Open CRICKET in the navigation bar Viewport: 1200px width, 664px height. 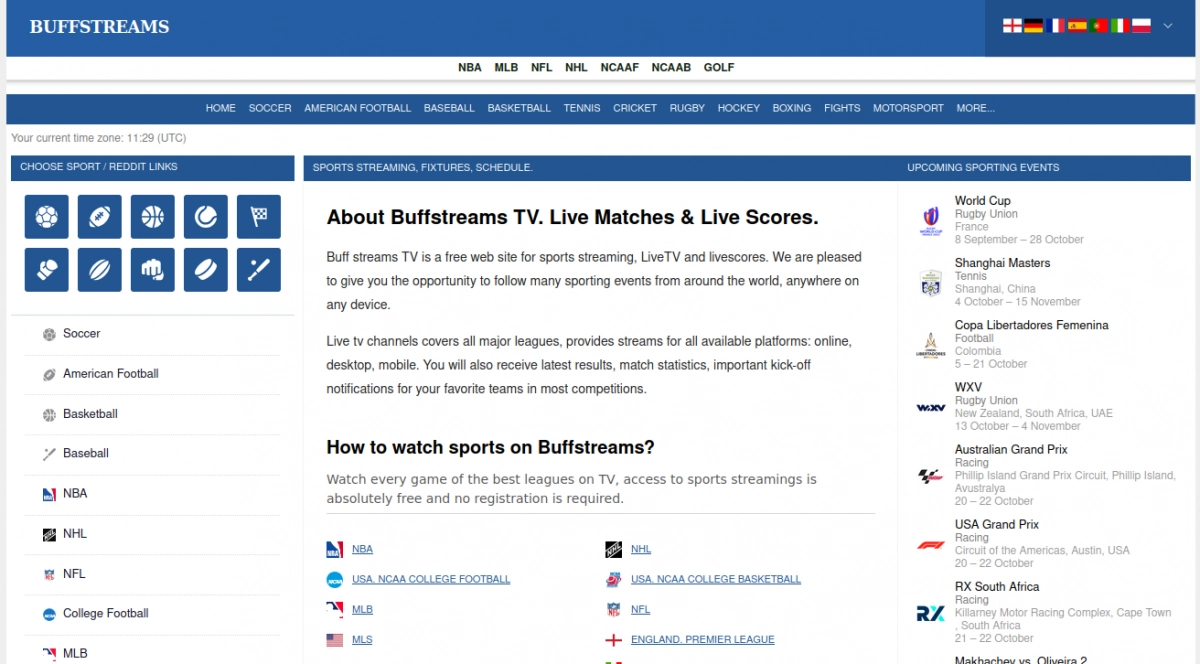tap(635, 108)
